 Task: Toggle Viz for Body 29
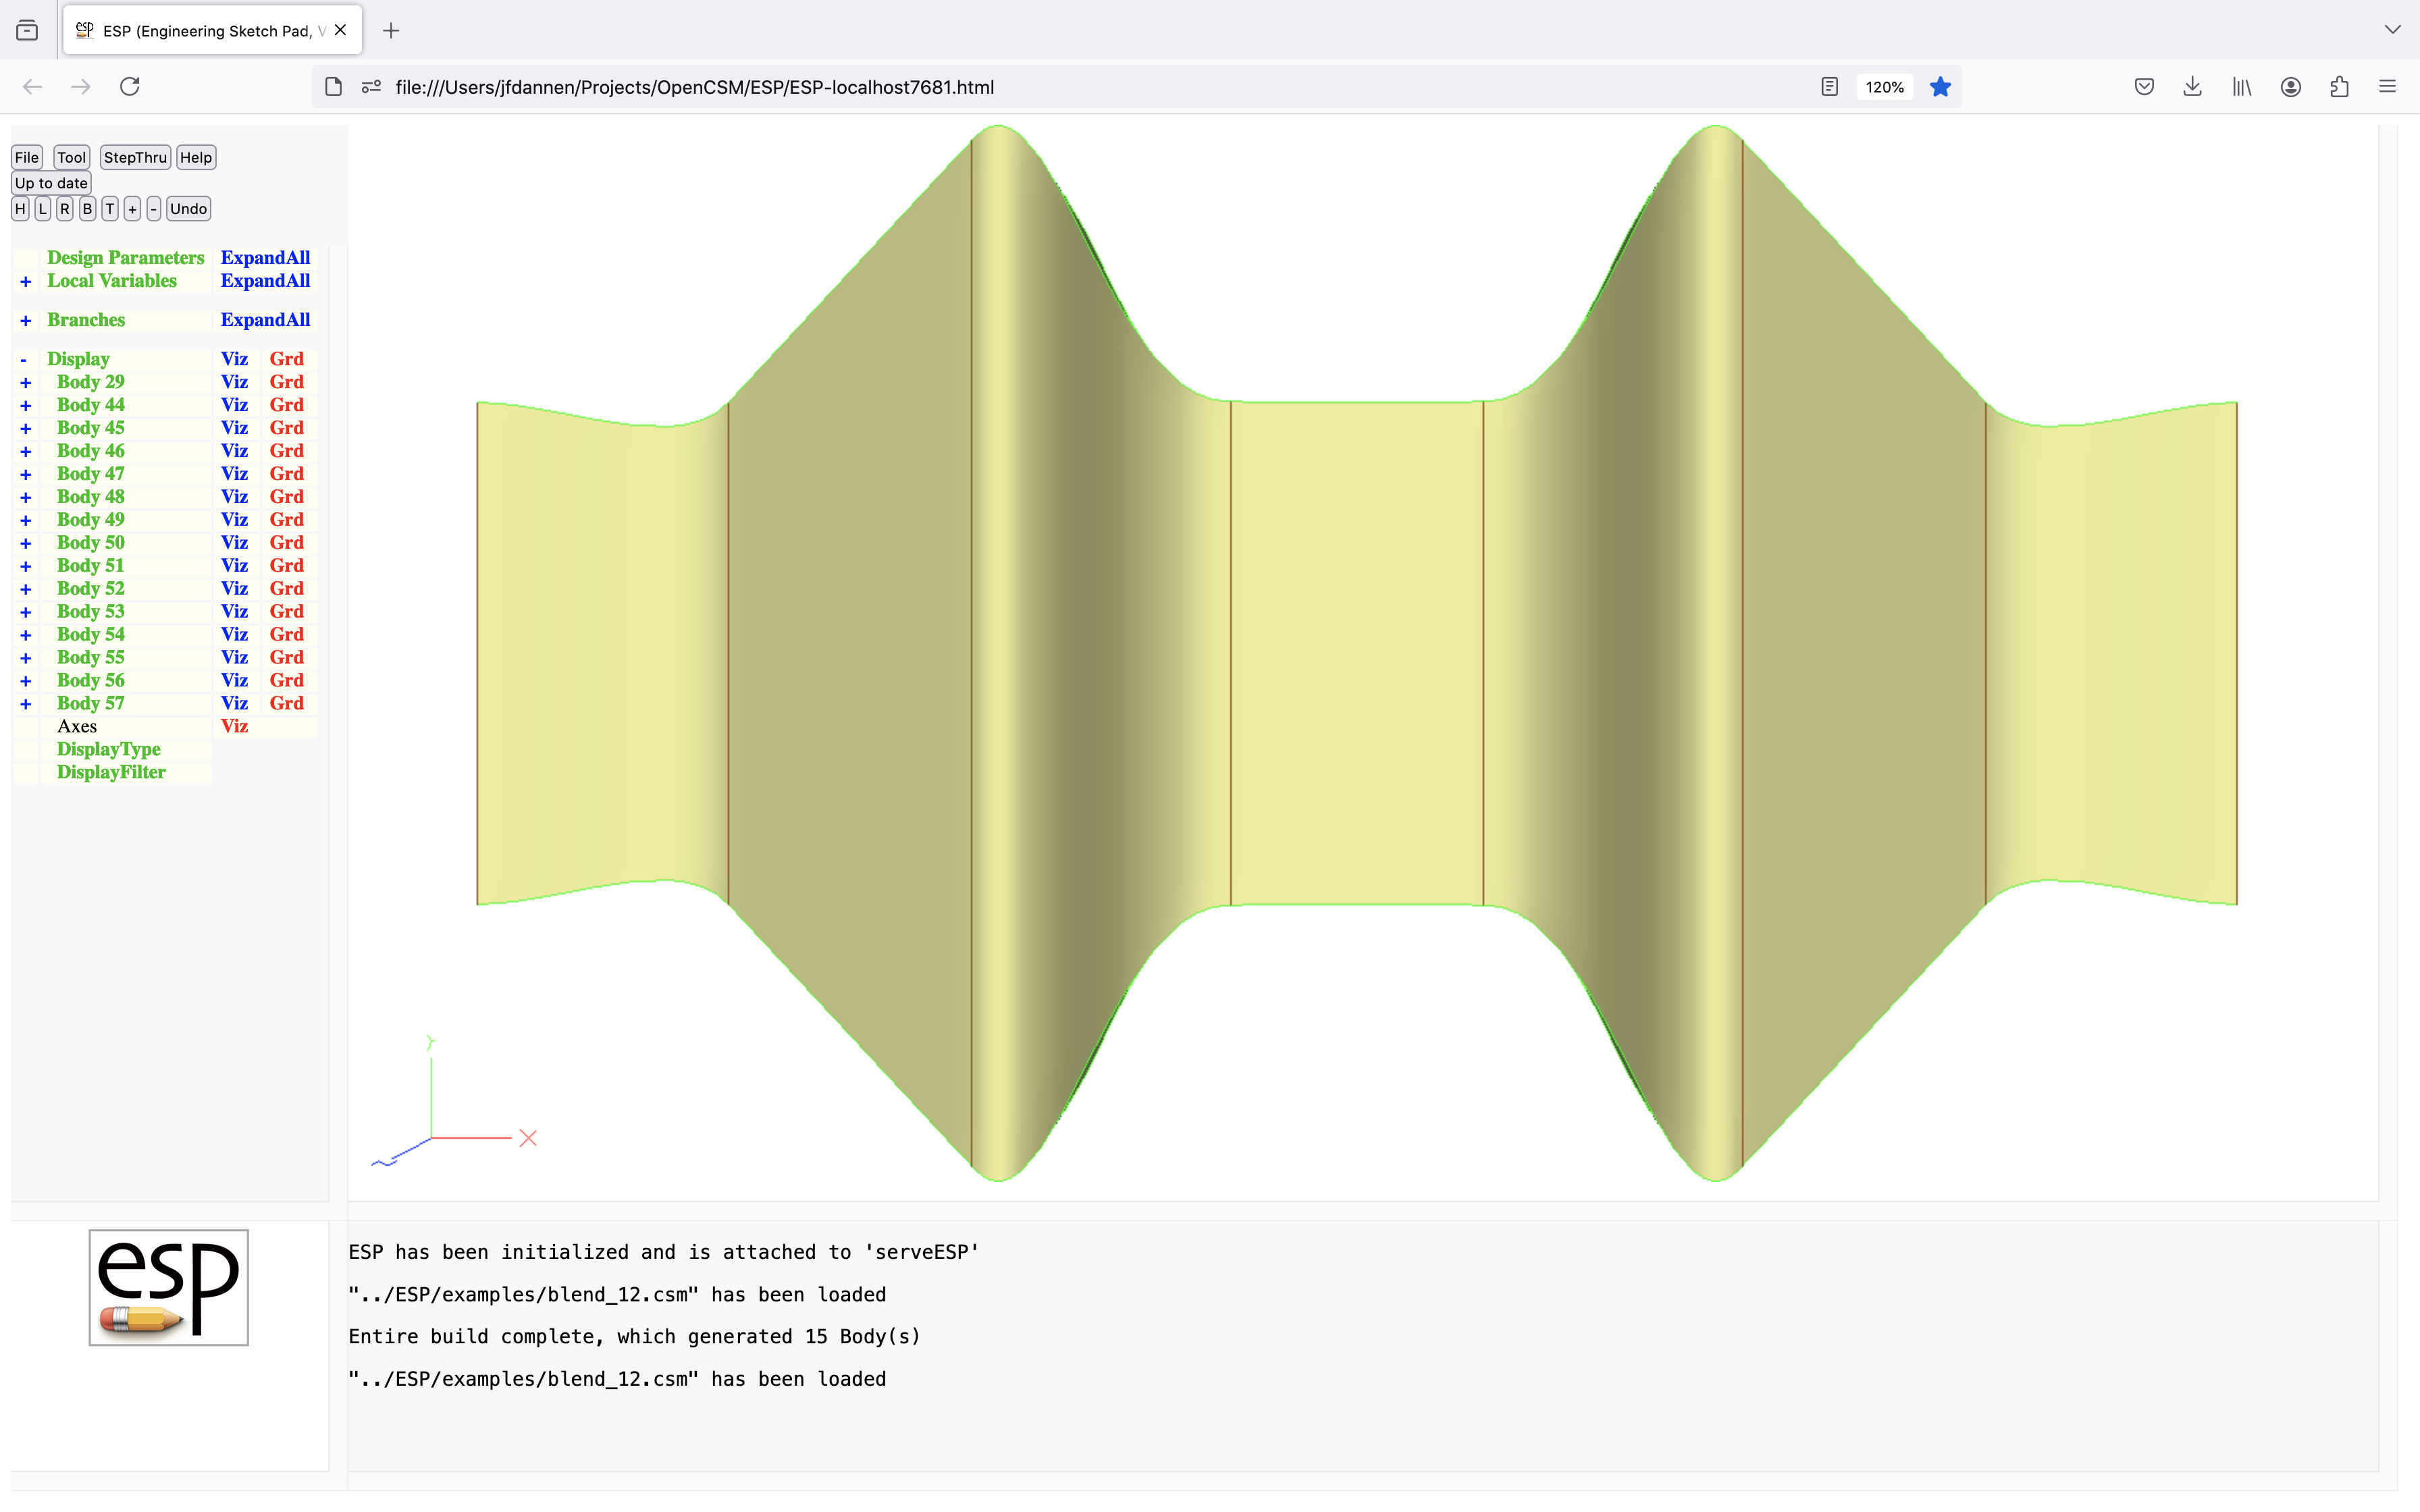click(x=234, y=382)
